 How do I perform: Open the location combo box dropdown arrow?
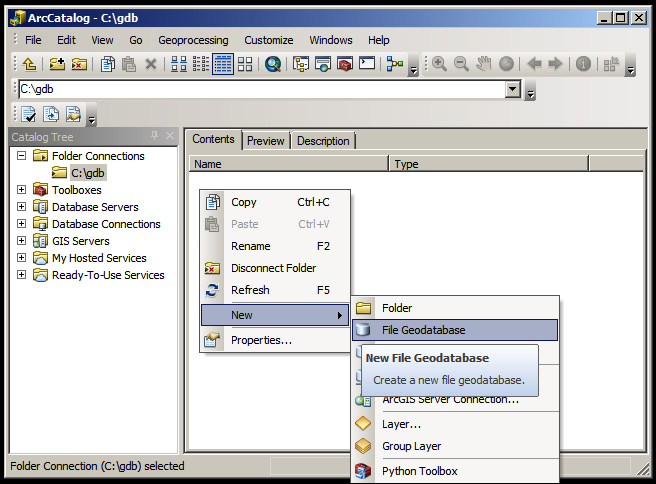(x=513, y=89)
